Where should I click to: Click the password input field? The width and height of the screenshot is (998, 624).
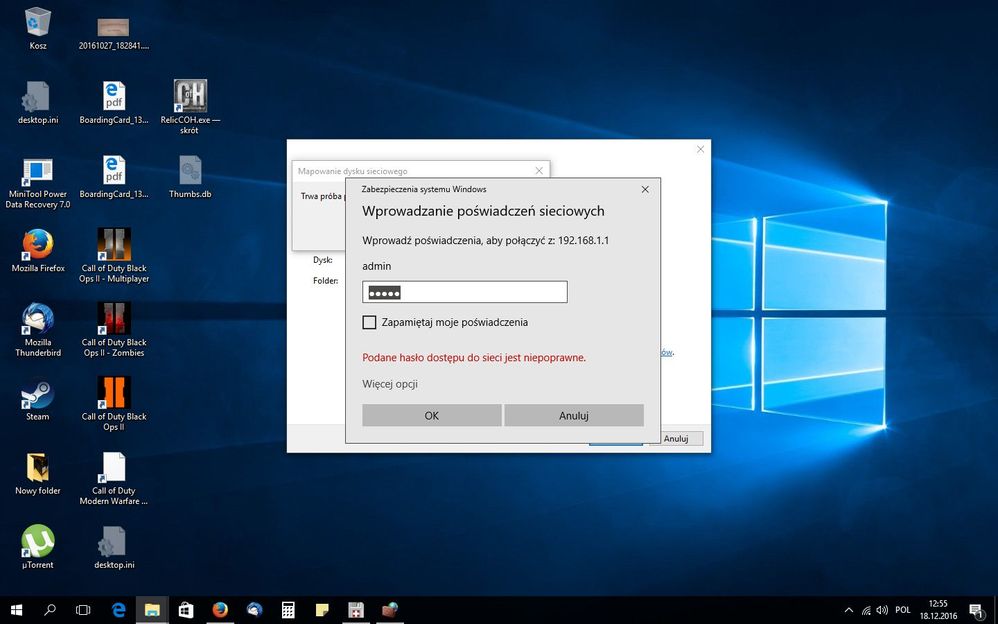[465, 292]
